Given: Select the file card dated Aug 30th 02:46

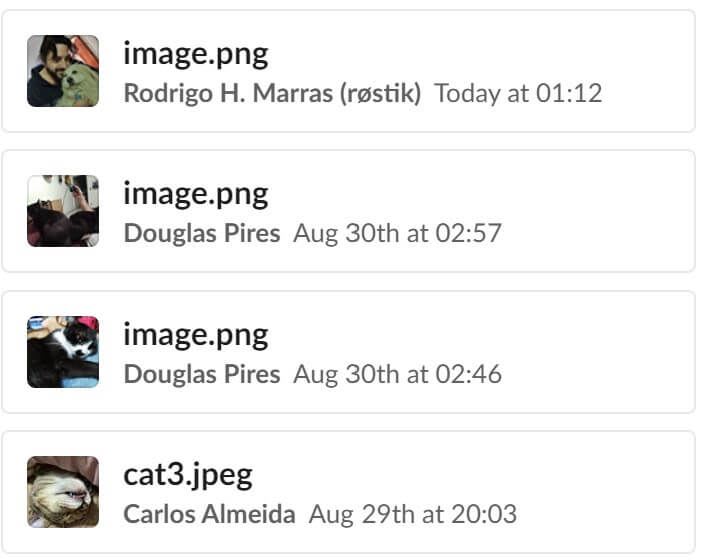Looking at the screenshot, I should point(348,352).
